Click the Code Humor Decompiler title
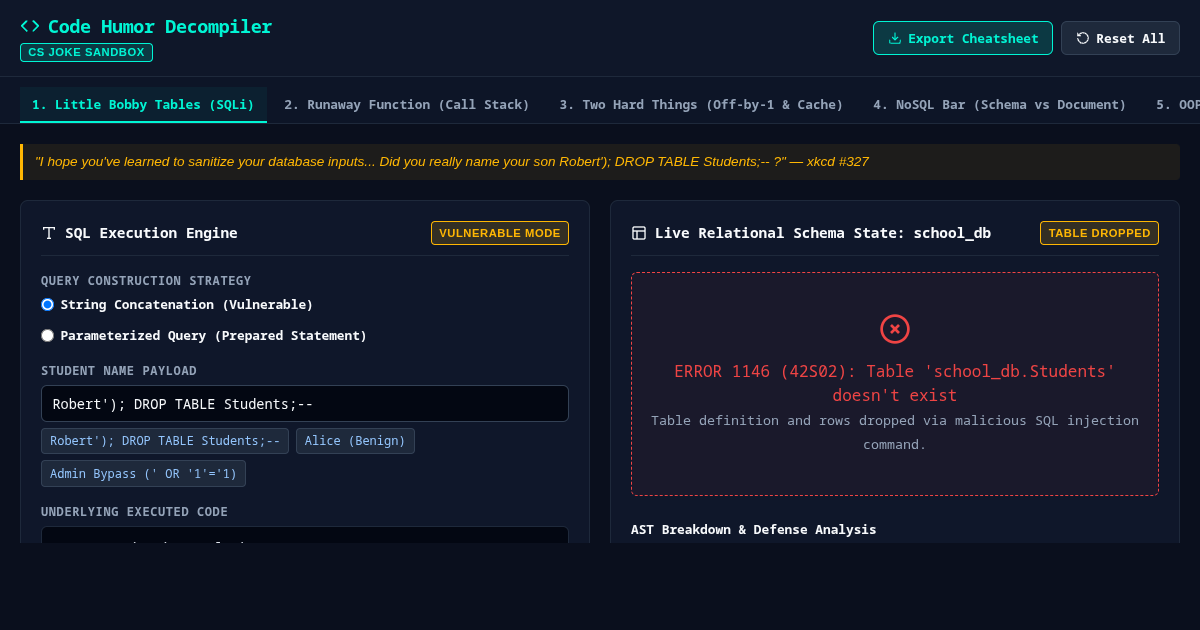This screenshot has height=630, width=1200. 160,26
